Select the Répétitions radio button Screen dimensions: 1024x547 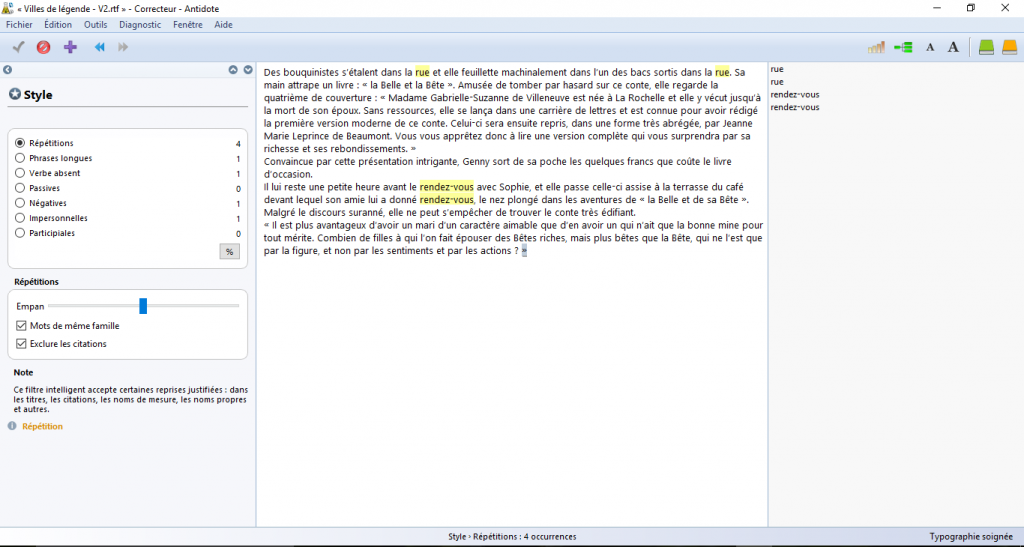(20, 143)
